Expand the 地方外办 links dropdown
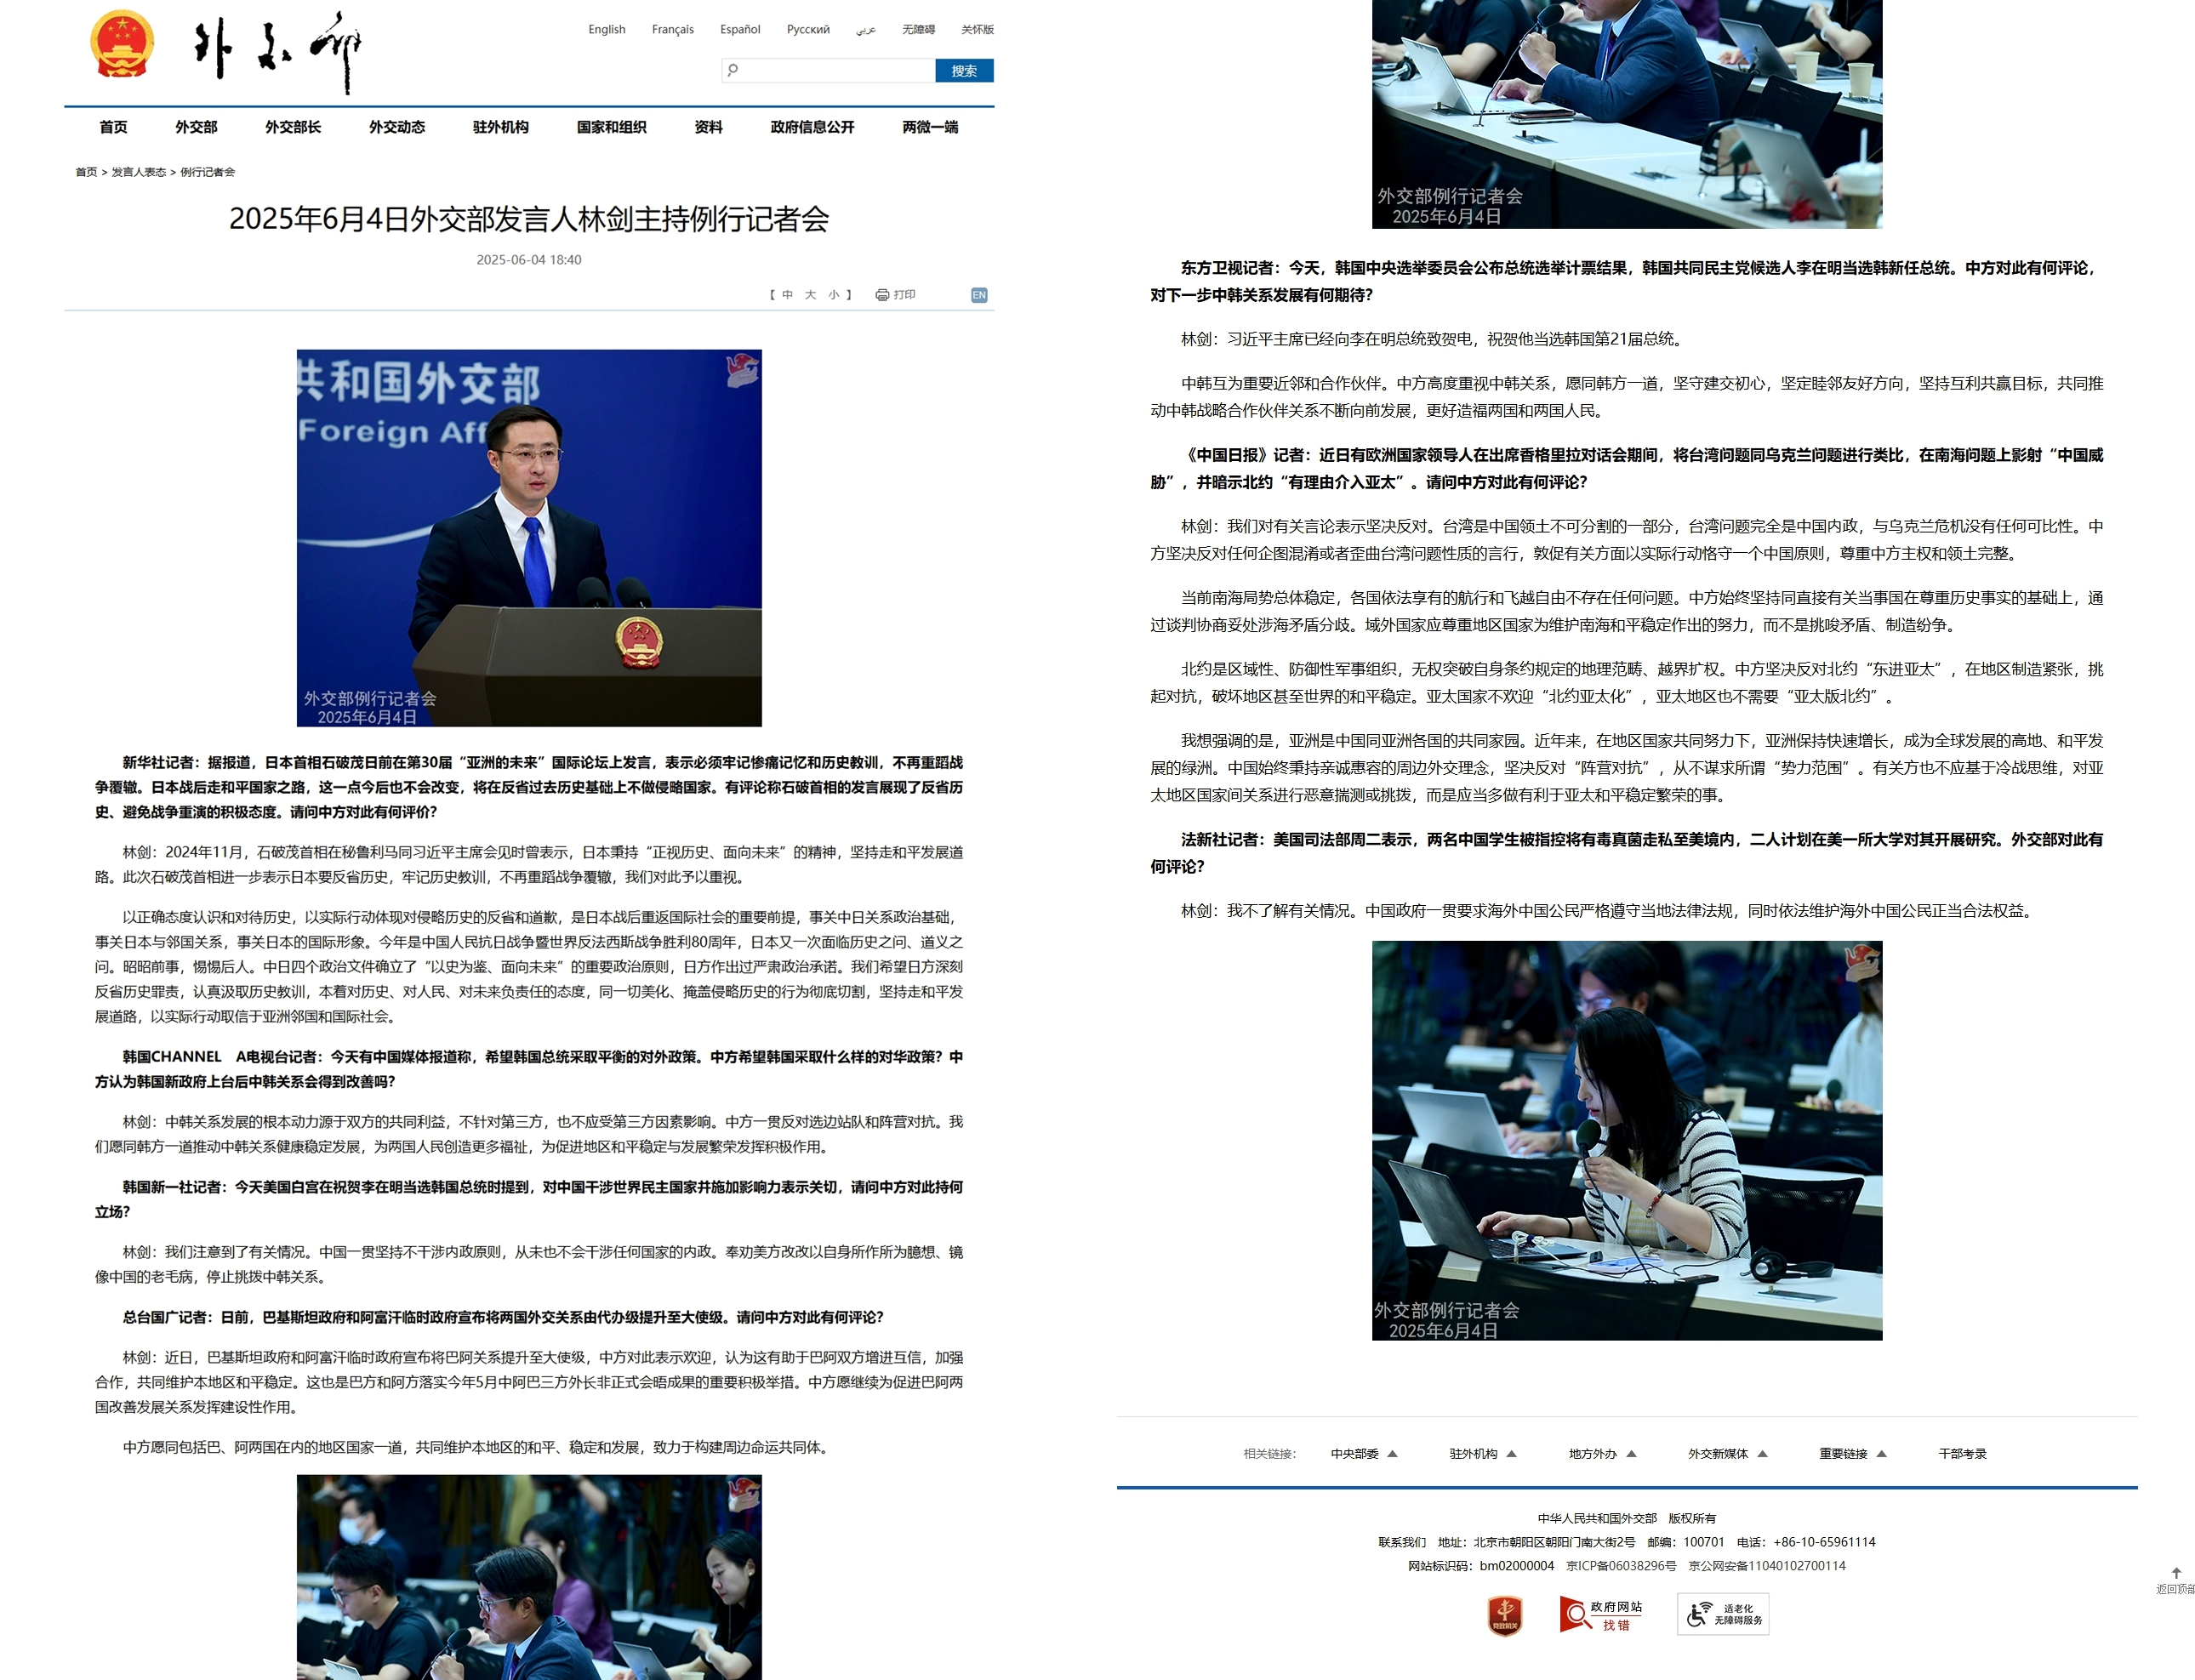This screenshot has height=1680, width=2195. 1602,1454
